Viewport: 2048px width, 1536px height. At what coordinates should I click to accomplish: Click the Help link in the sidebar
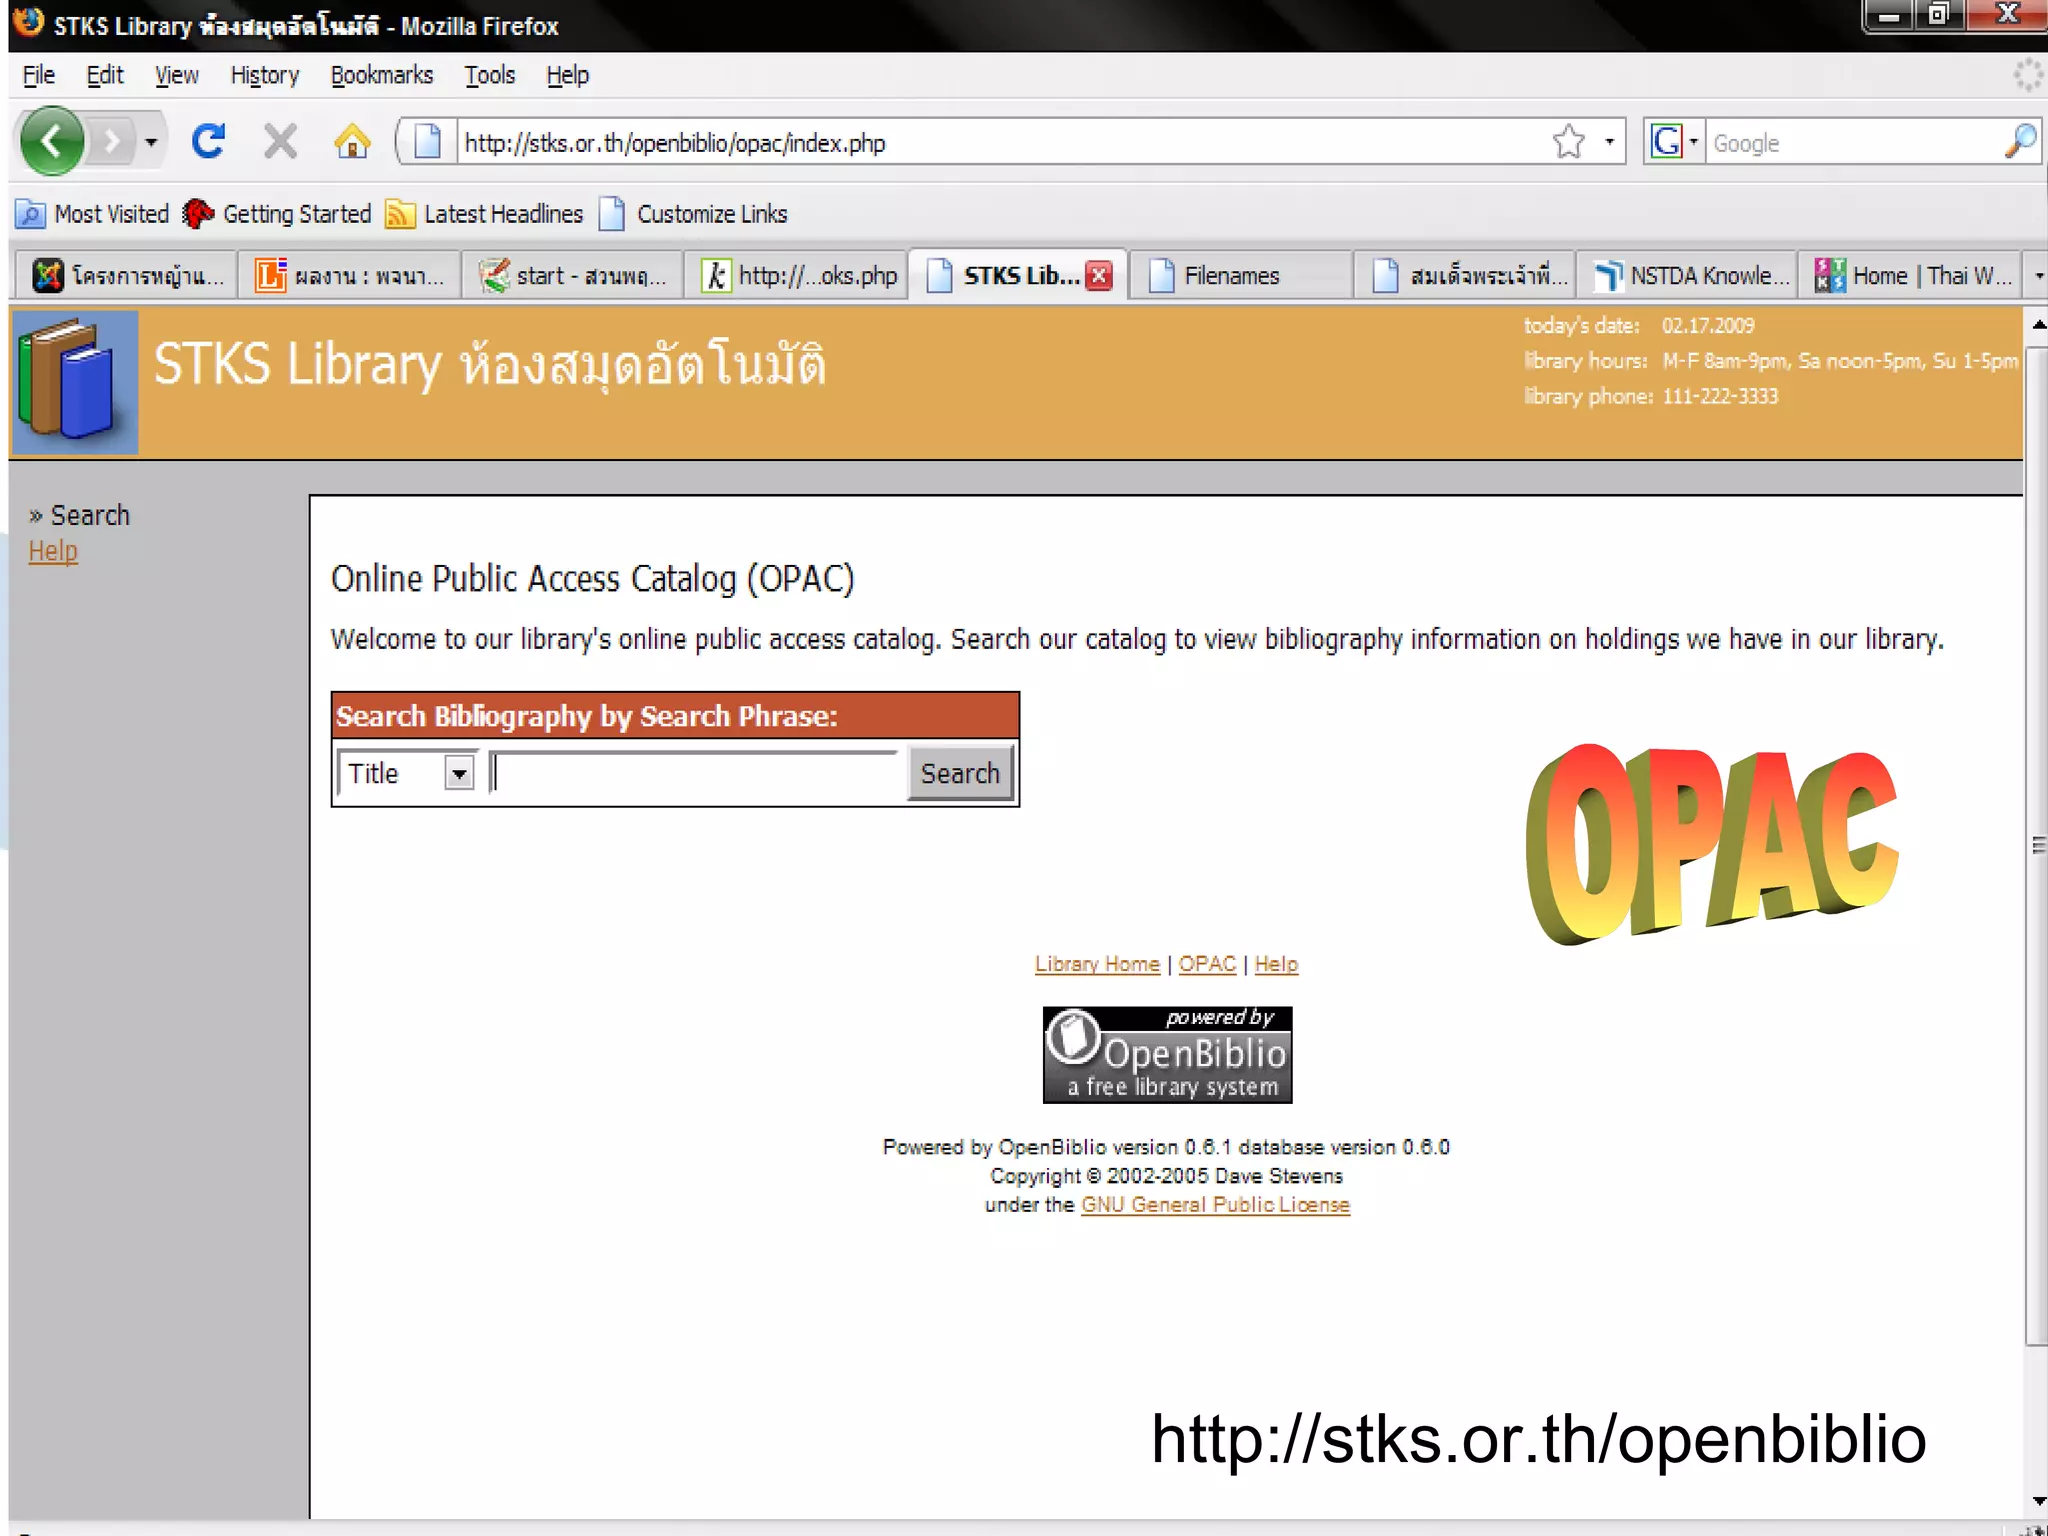(x=53, y=551)
